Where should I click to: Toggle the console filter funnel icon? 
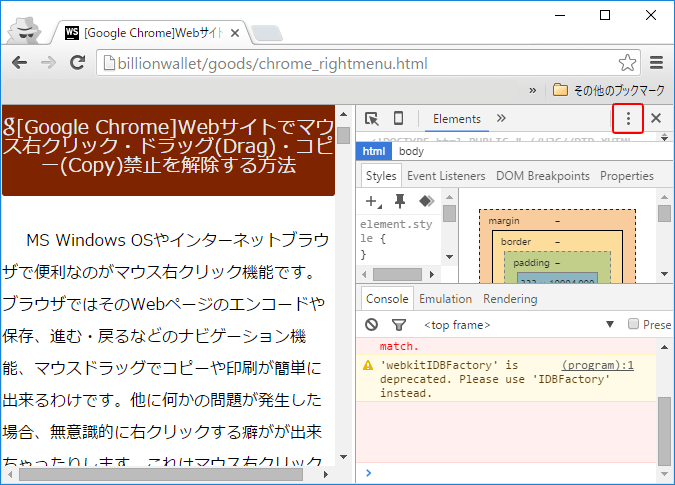(x=399, y=325)
